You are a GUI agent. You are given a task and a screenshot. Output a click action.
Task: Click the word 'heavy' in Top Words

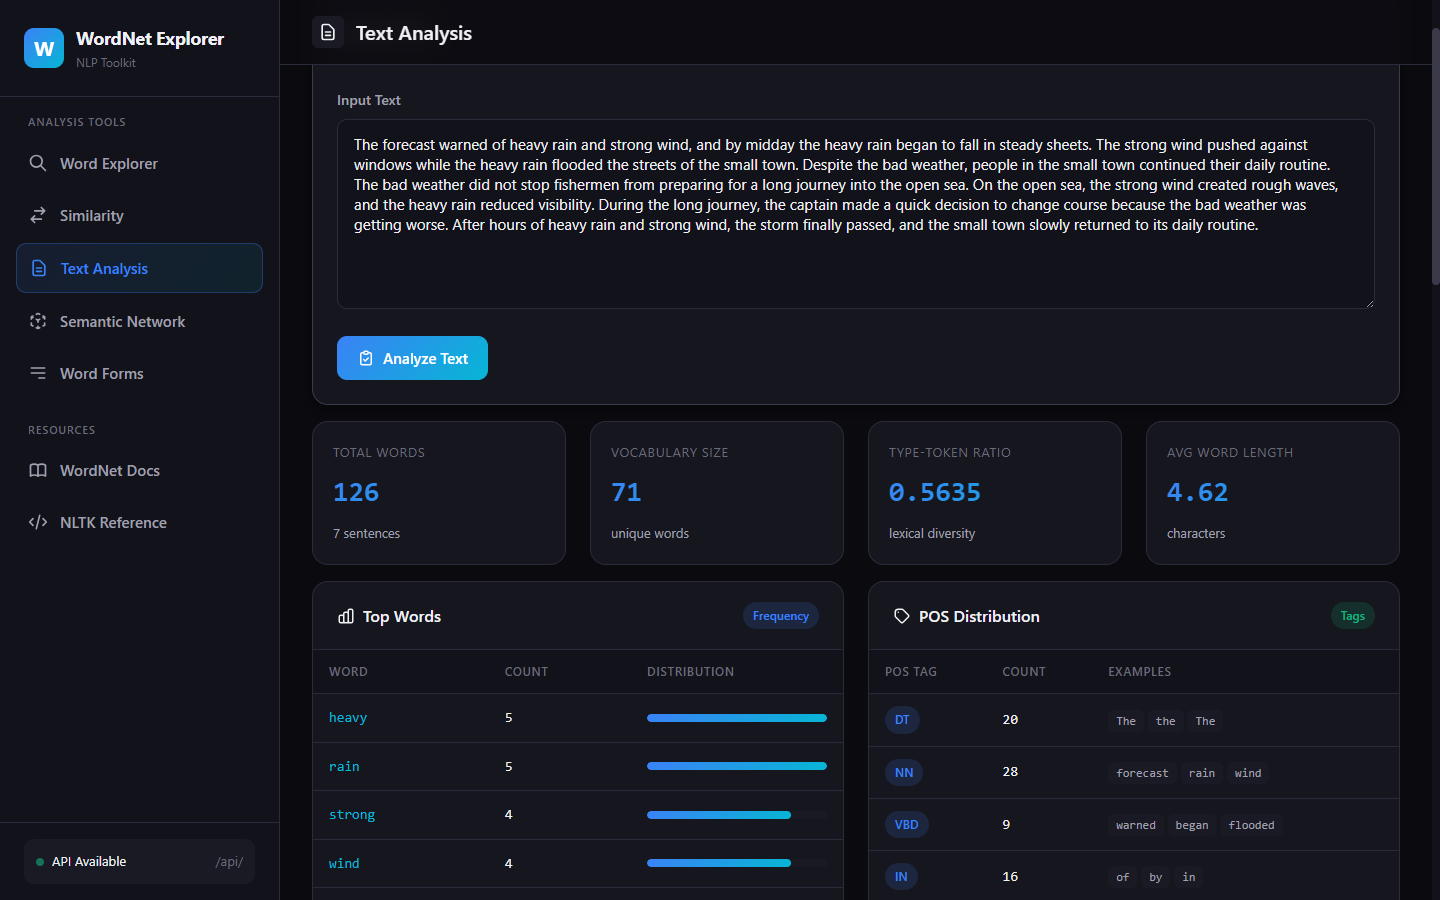point(348,718)
